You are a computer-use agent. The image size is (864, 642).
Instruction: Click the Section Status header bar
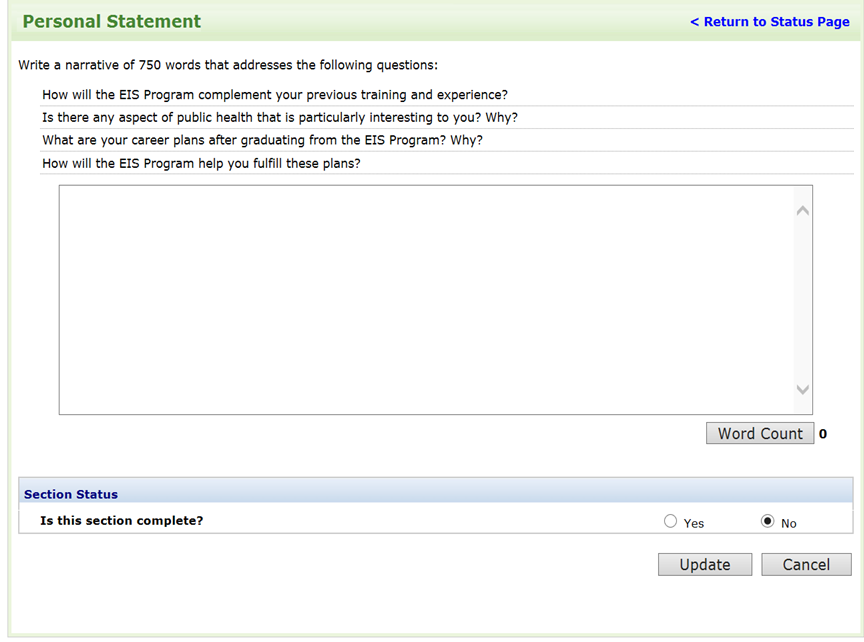click(436, 494)
